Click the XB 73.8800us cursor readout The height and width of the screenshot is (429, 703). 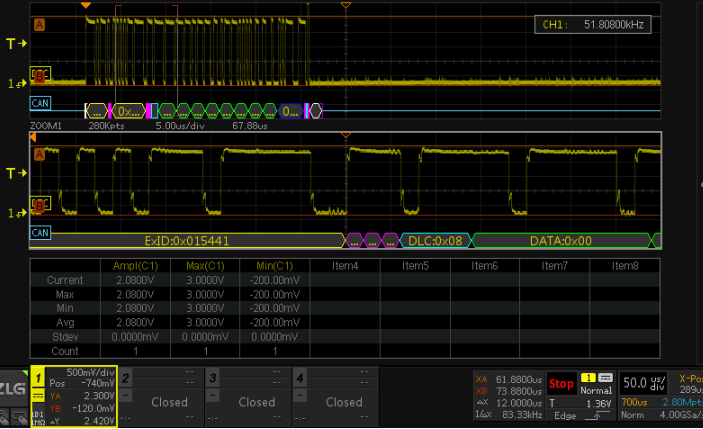click(509, 391)
